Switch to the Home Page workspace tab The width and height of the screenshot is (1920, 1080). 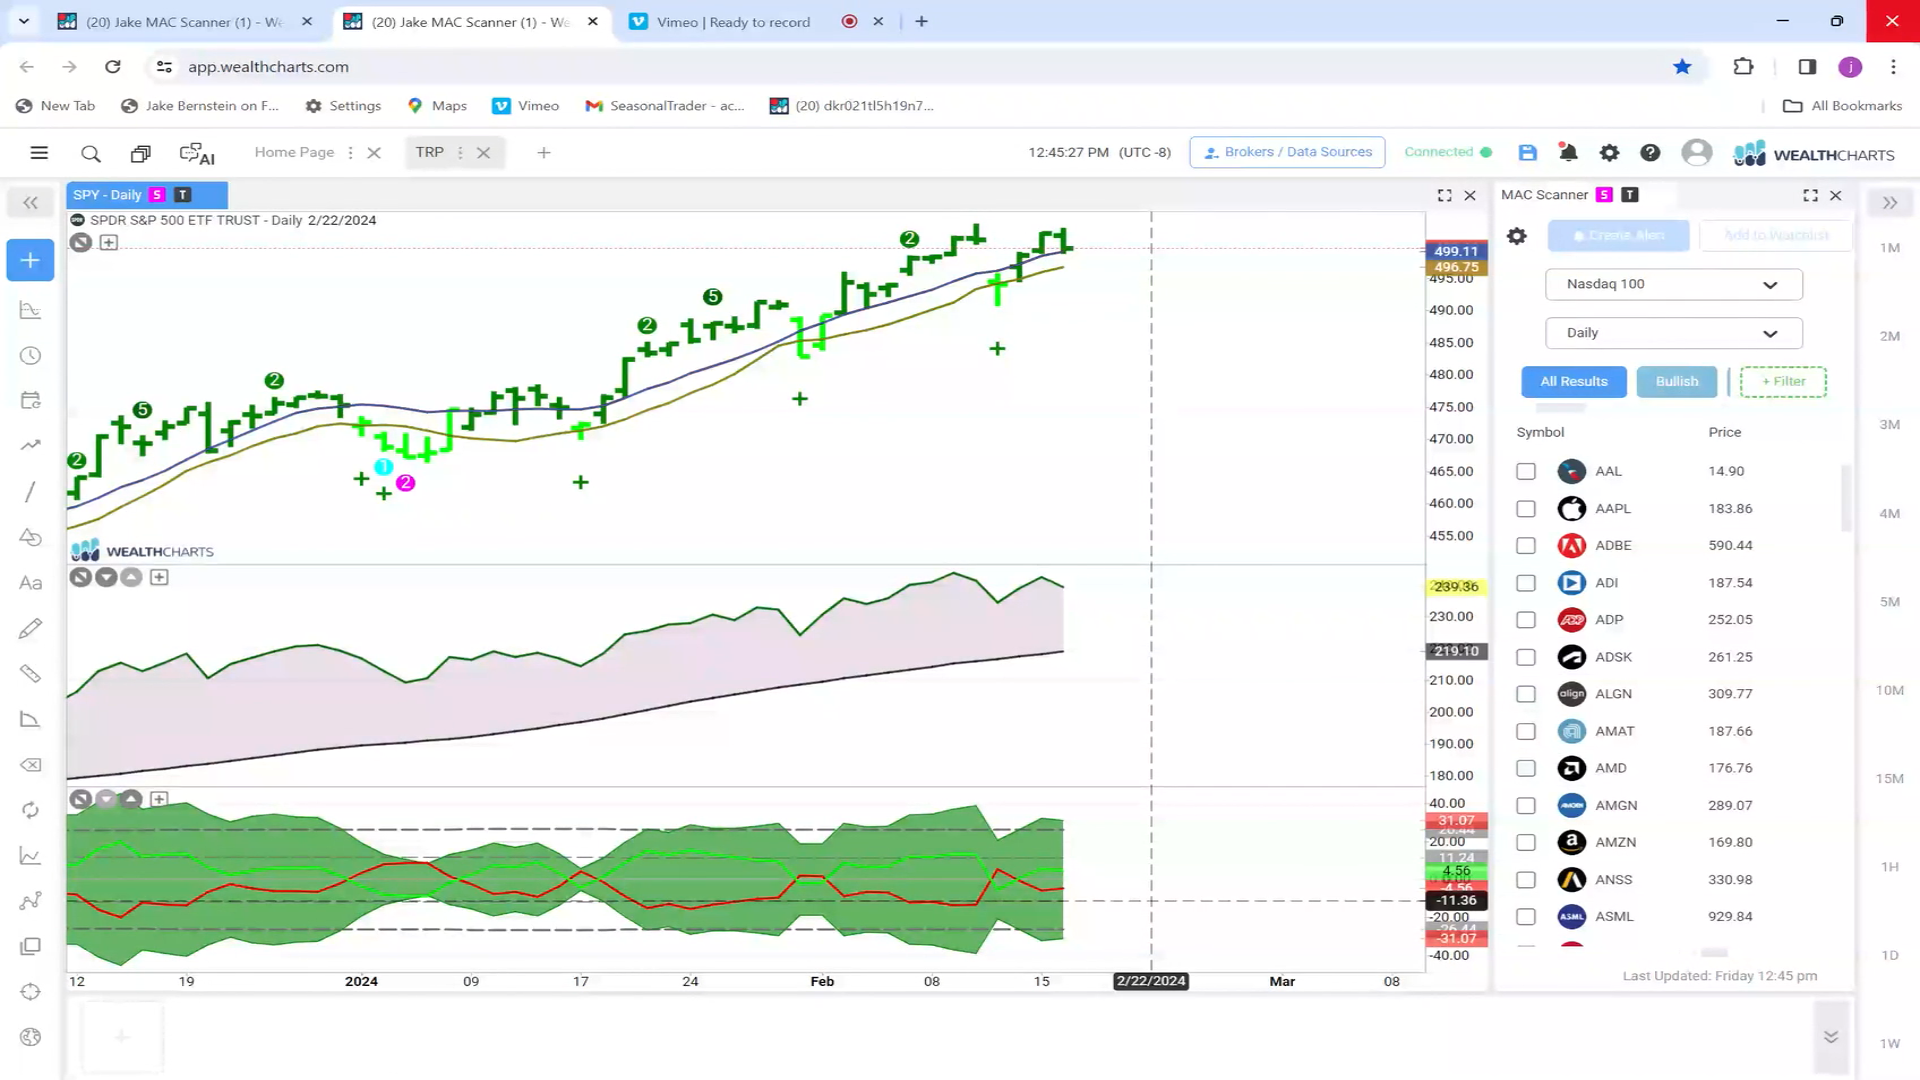click(294, 152)
